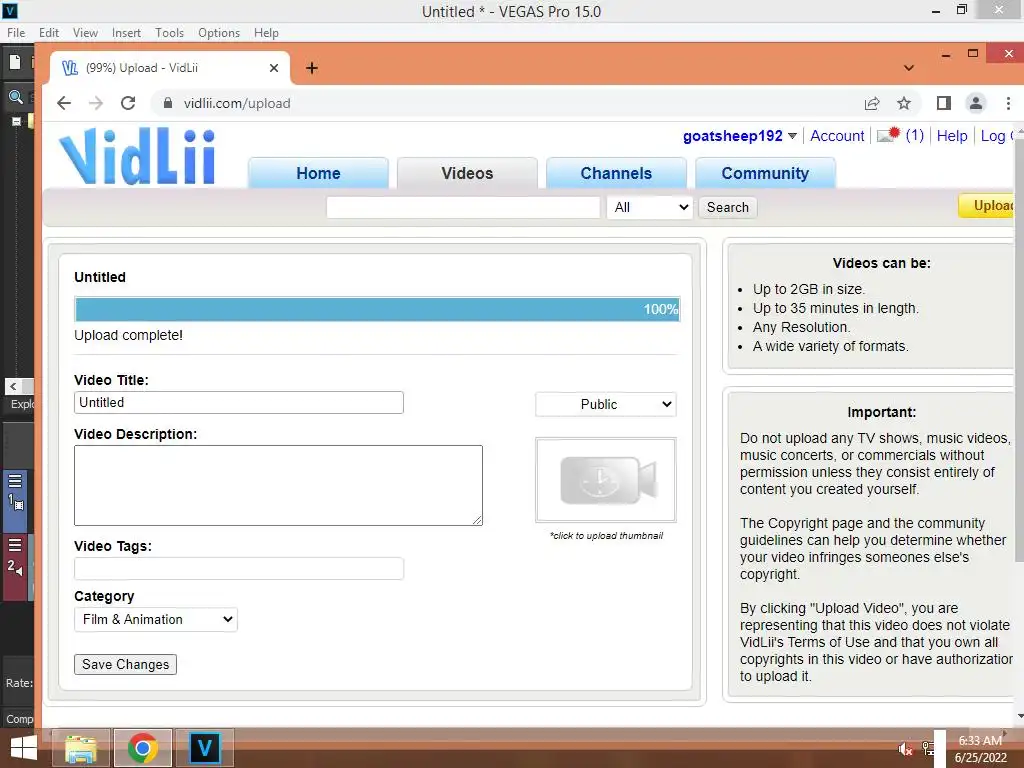Collapse the VEGAS explorer tree node

click(x=16, y=121)
